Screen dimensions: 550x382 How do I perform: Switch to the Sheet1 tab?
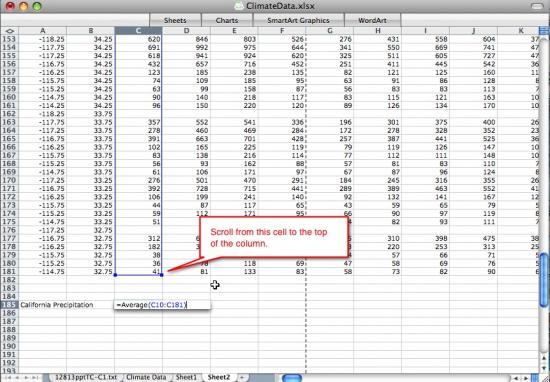tap(186, 377)
